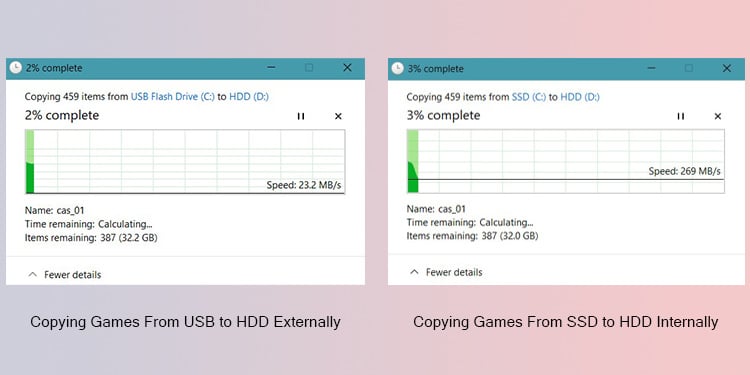Close the 3% complete copy window
The width and height of the screenshot is (750, 375).
coord(727,68)
